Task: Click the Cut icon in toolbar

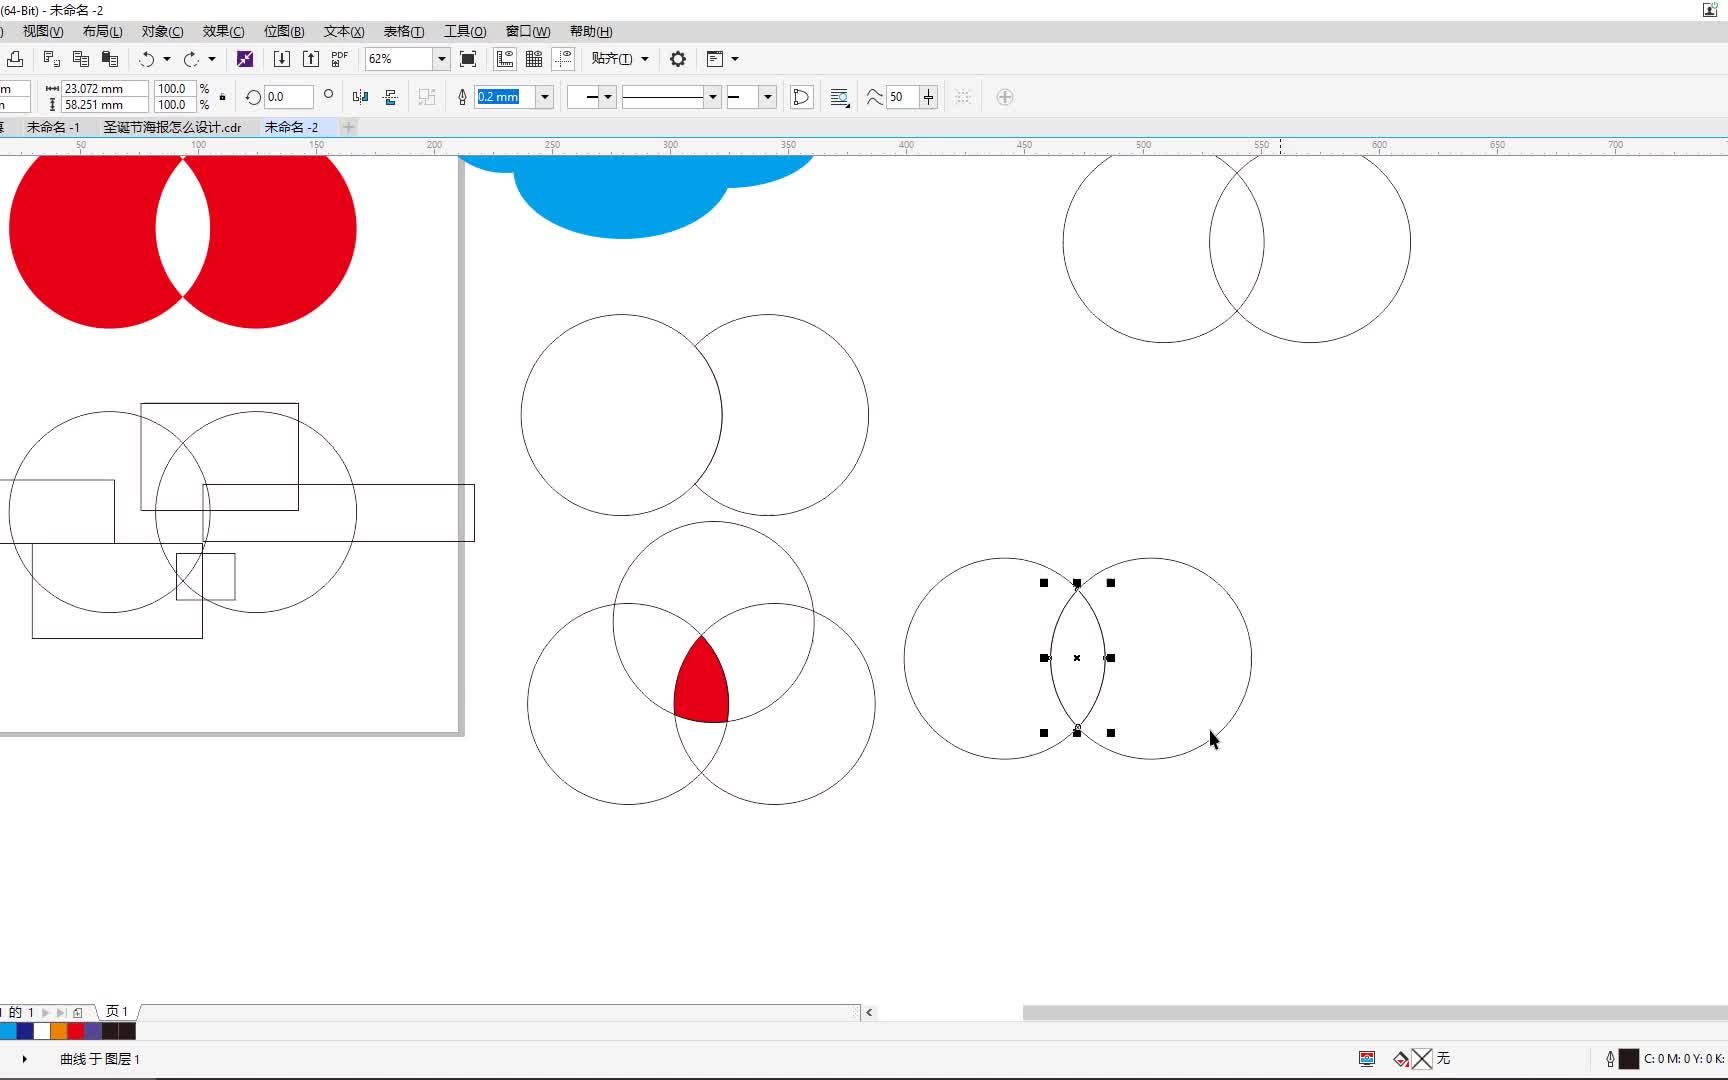Action: tap(51, 59)
